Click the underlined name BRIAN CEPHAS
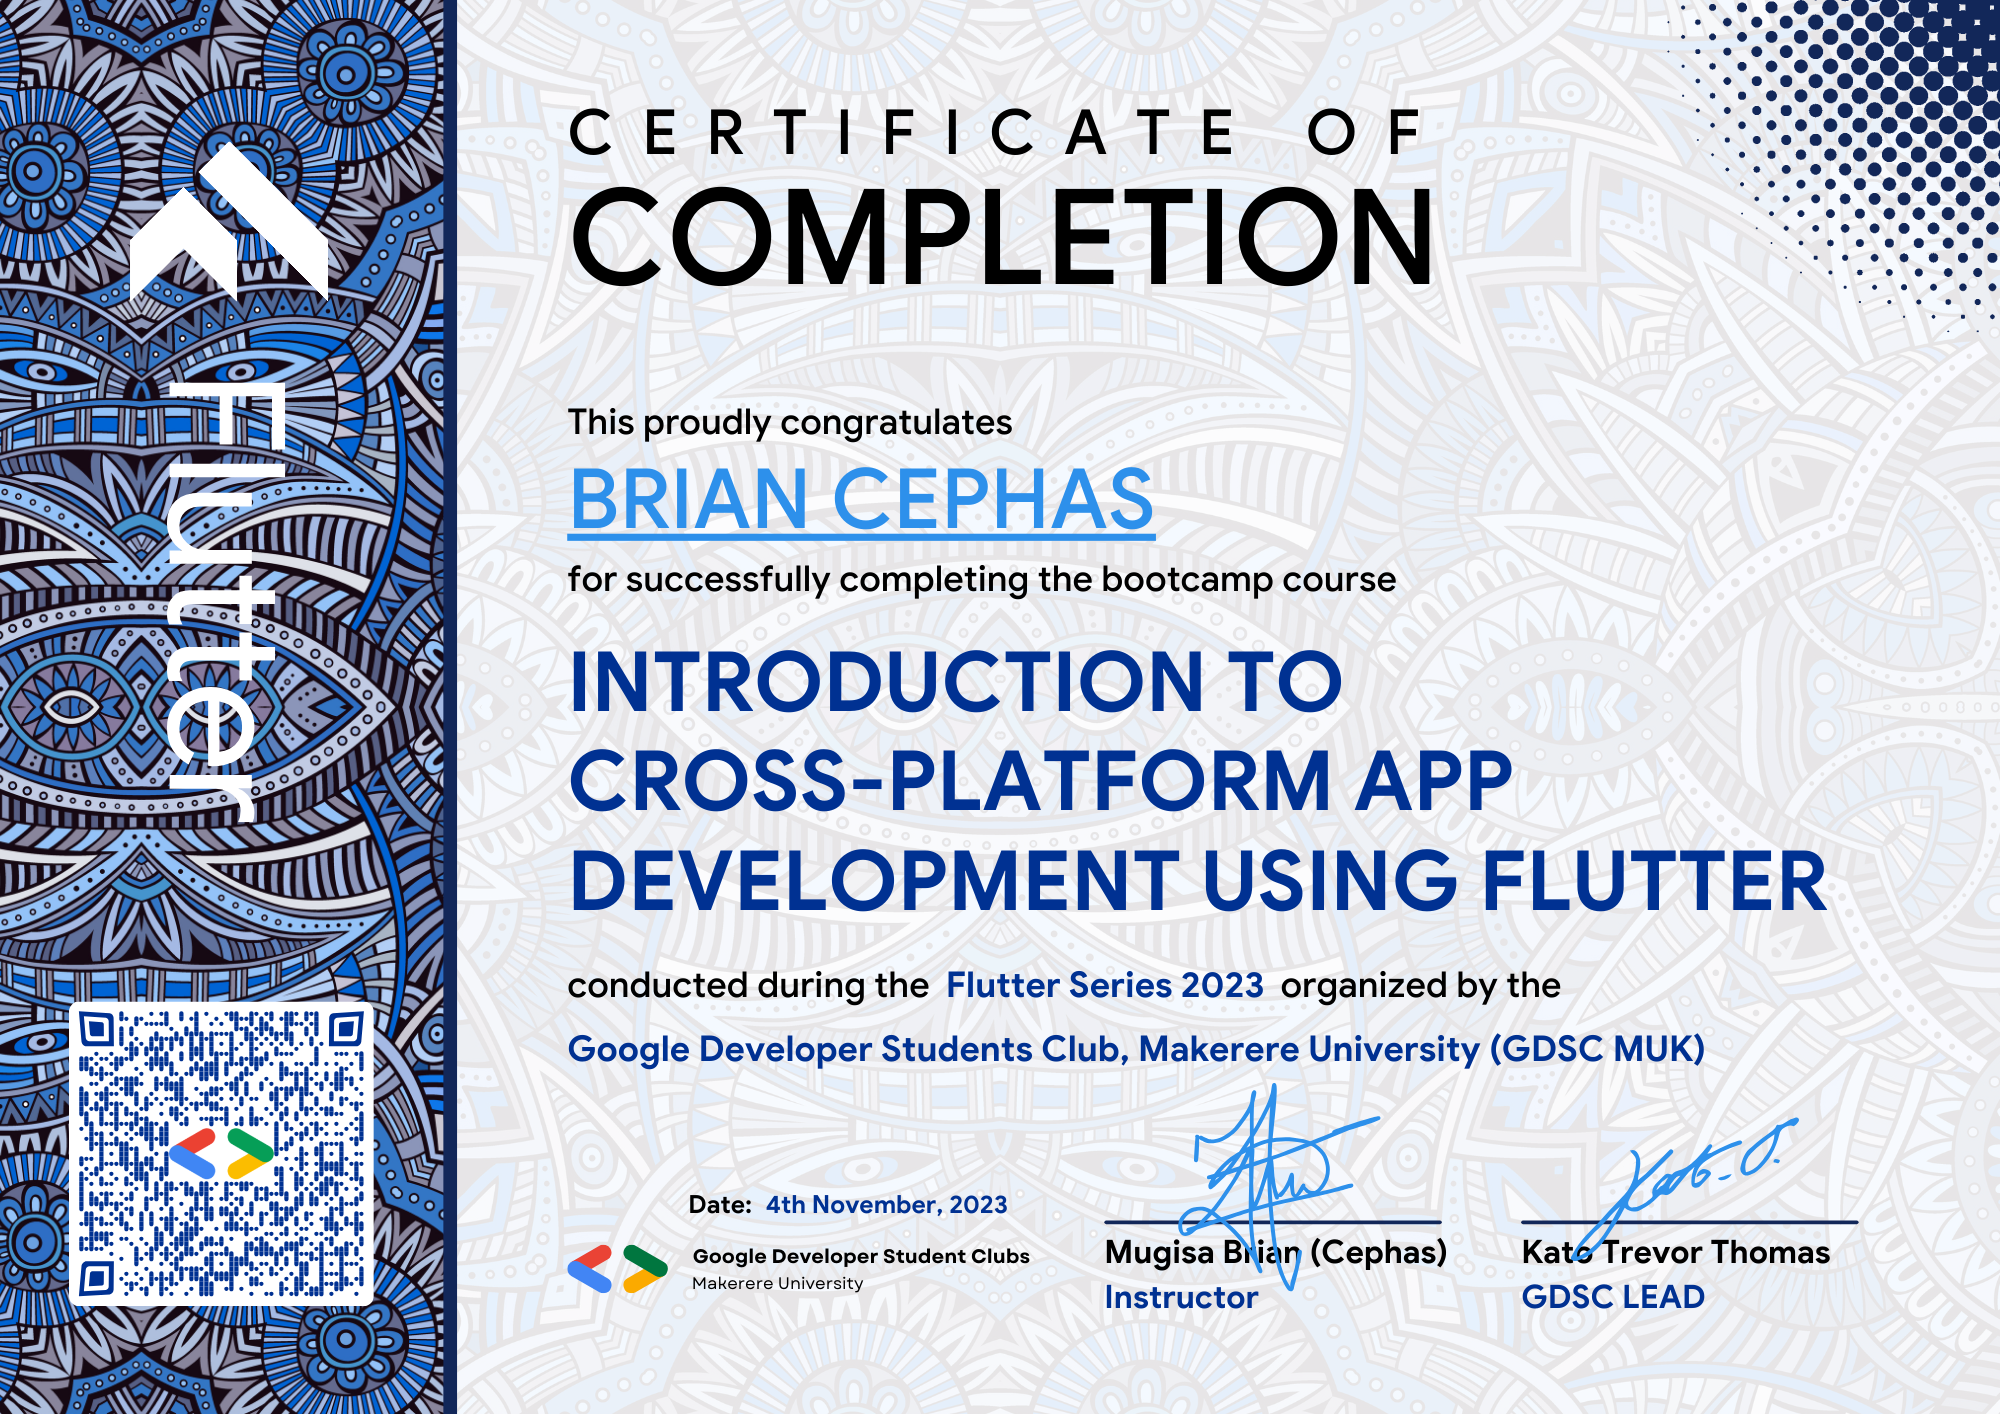This screenshot has height=1414, width=2000. (x=861, y=500)
